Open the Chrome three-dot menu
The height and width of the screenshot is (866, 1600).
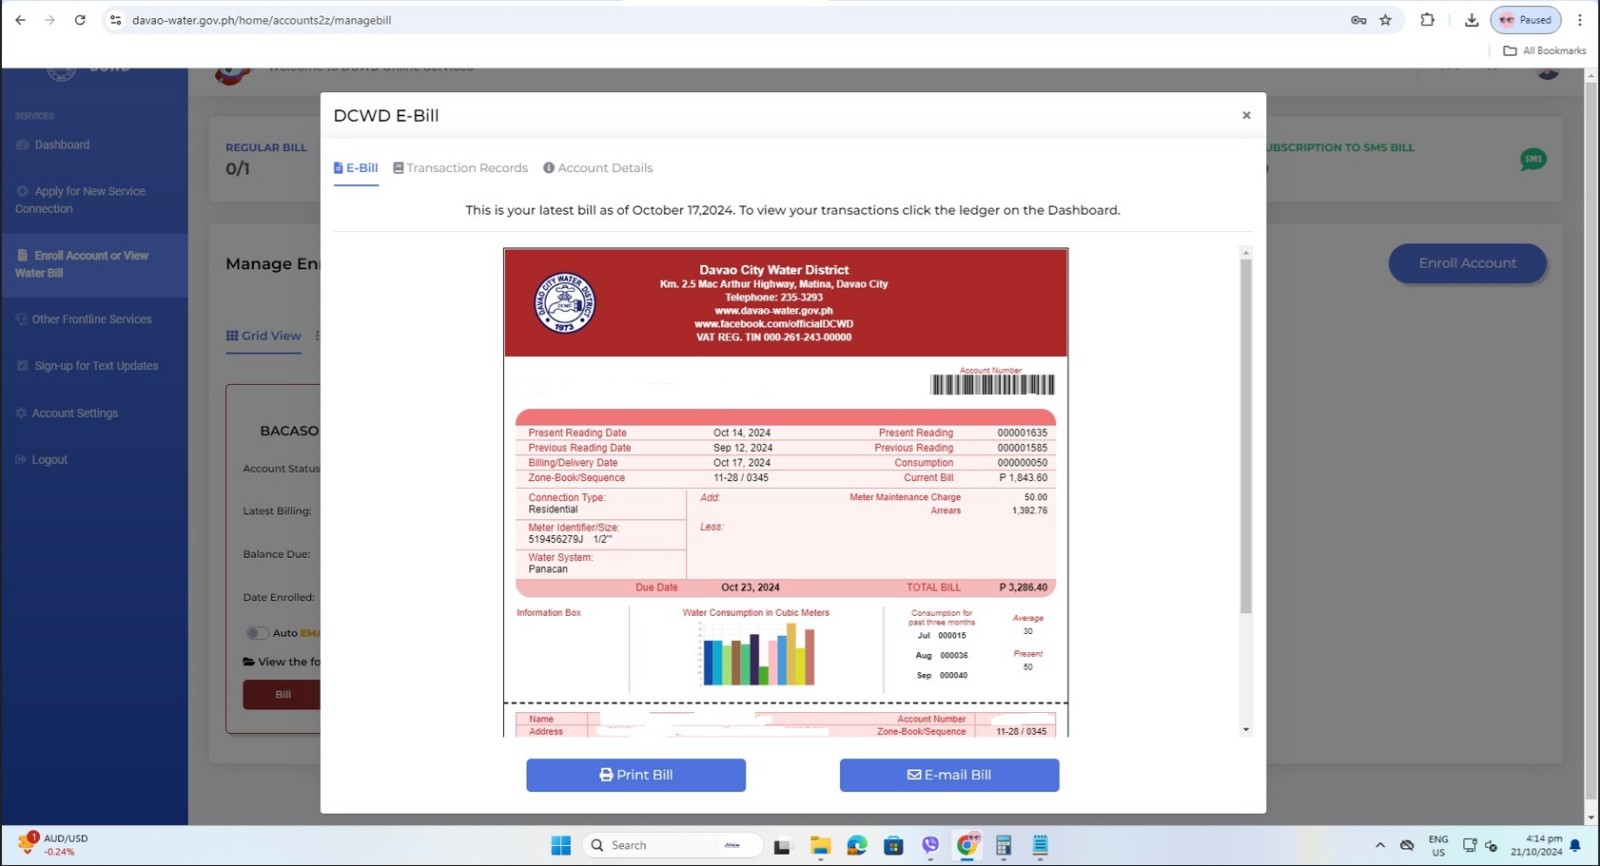coord(1580,20)
